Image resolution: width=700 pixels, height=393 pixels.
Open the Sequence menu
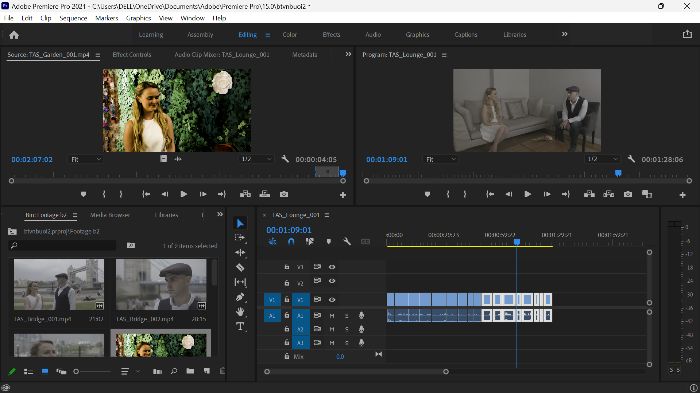click(x=73, y=18)
